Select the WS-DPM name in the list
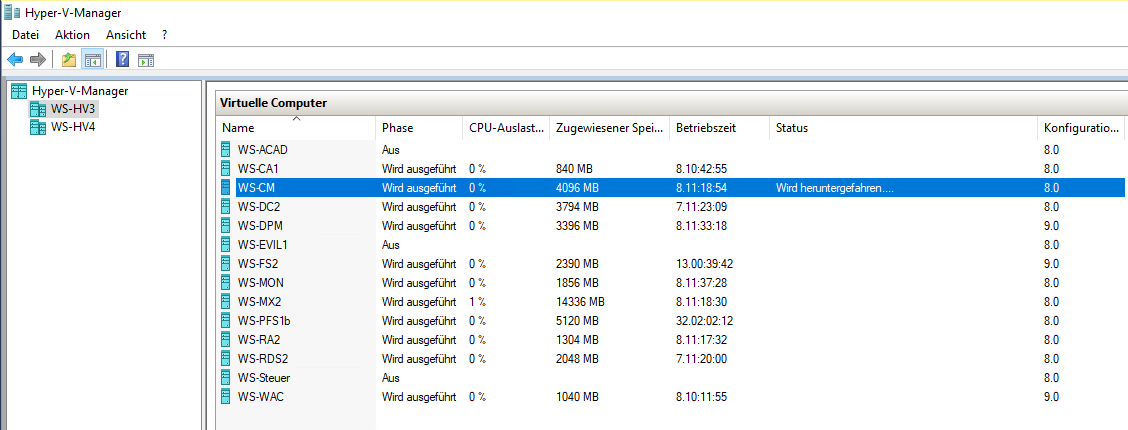The height and width of the screenshot is (430, 1128). (260, 226)
